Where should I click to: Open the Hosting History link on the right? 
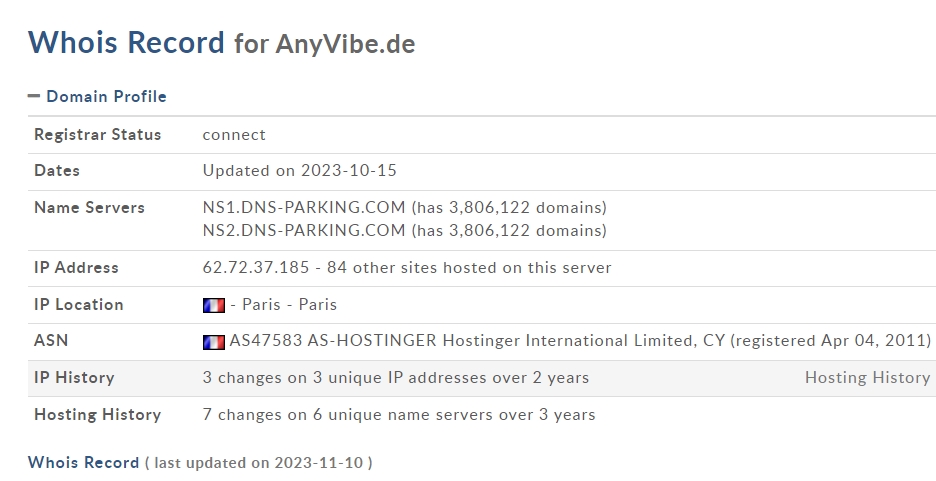867,377
